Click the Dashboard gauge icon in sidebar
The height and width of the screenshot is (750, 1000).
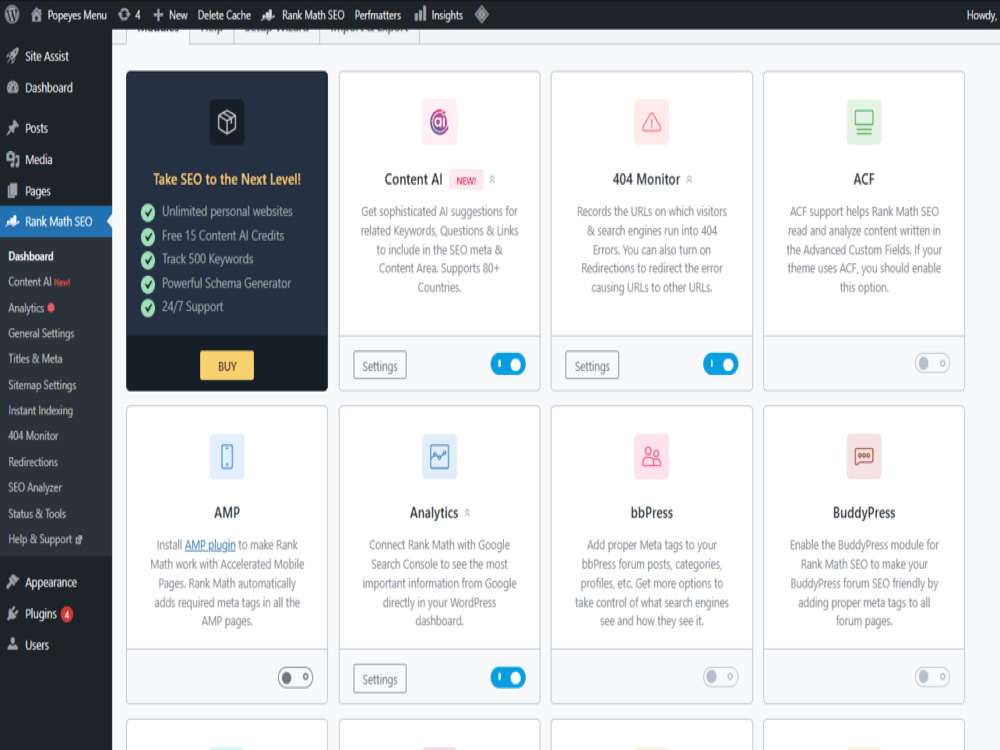(12, 87)
